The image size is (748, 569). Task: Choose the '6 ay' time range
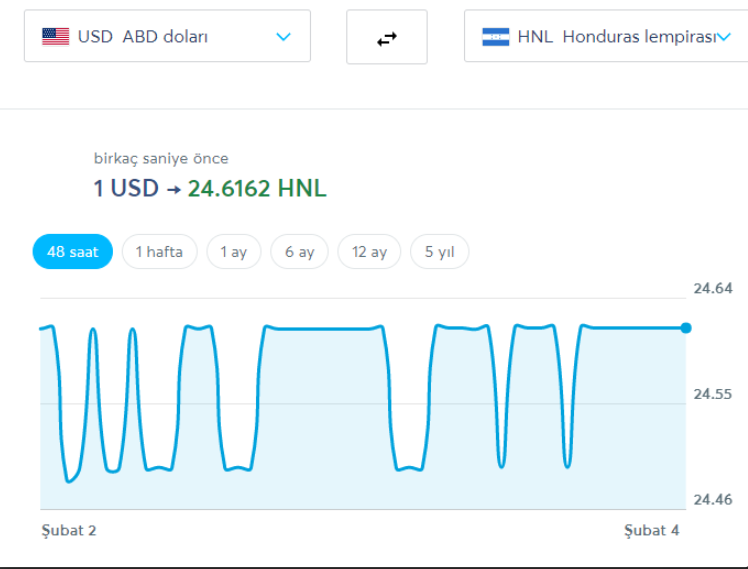pyautogui.click(x=299, y=252)
